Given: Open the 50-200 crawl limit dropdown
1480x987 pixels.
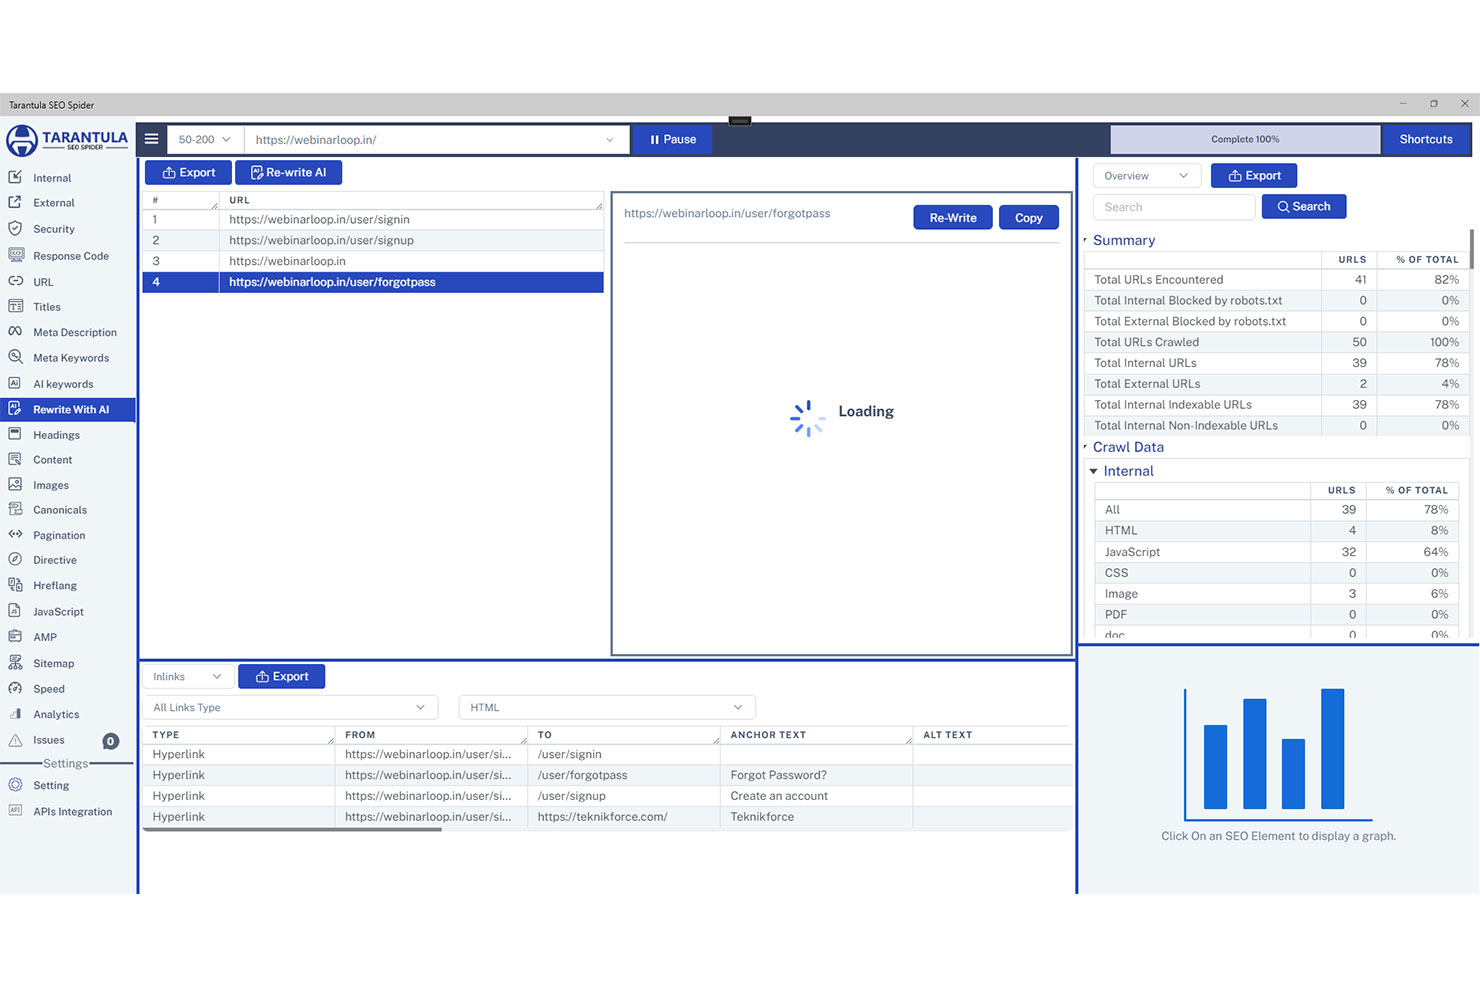Looking at the screenshot, I should tap(205, 139).
